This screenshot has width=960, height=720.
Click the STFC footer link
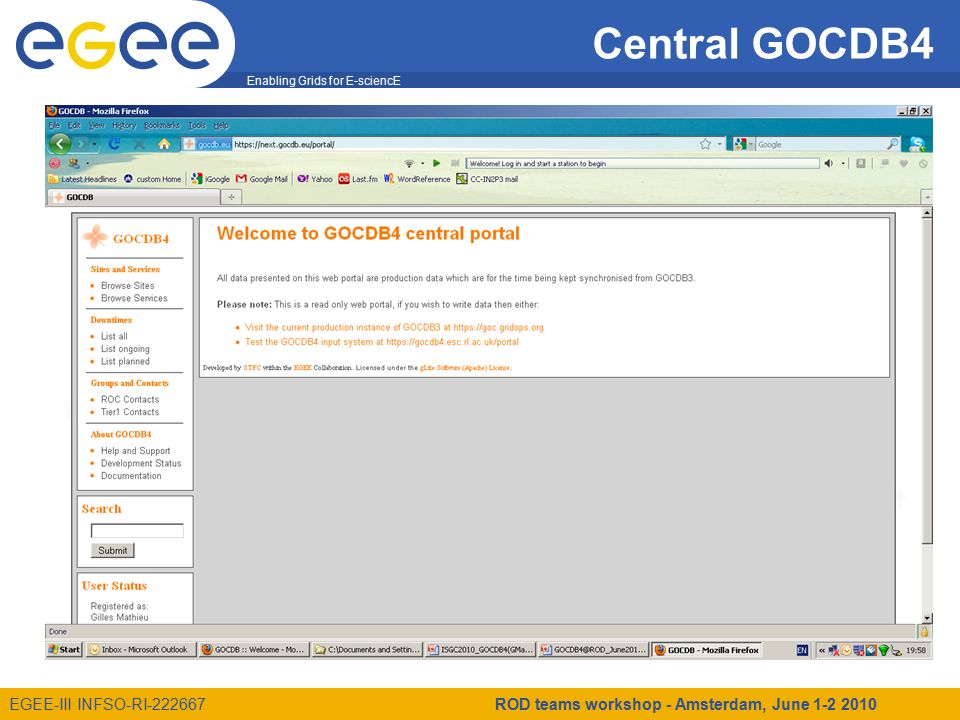(x=252, y=368)
